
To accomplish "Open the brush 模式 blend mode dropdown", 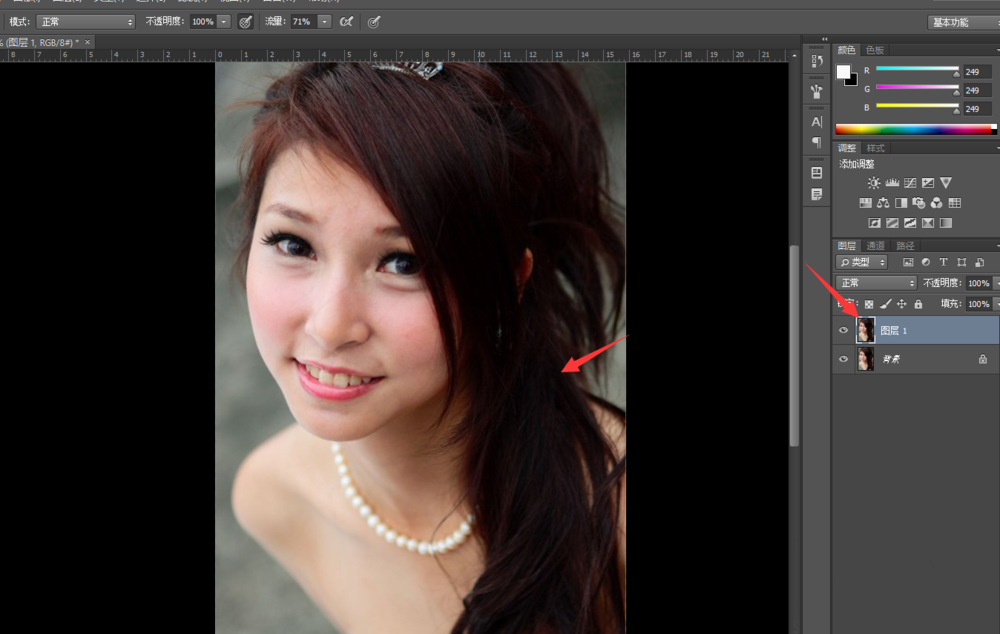I will point(85,21).
